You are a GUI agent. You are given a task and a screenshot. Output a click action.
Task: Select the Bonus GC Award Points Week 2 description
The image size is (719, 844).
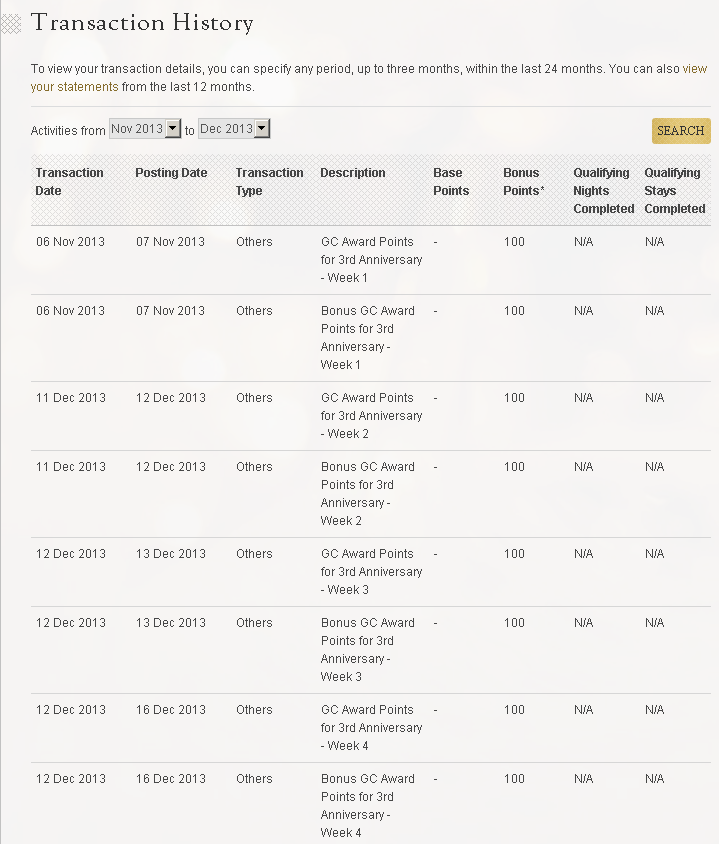(367, 493)
